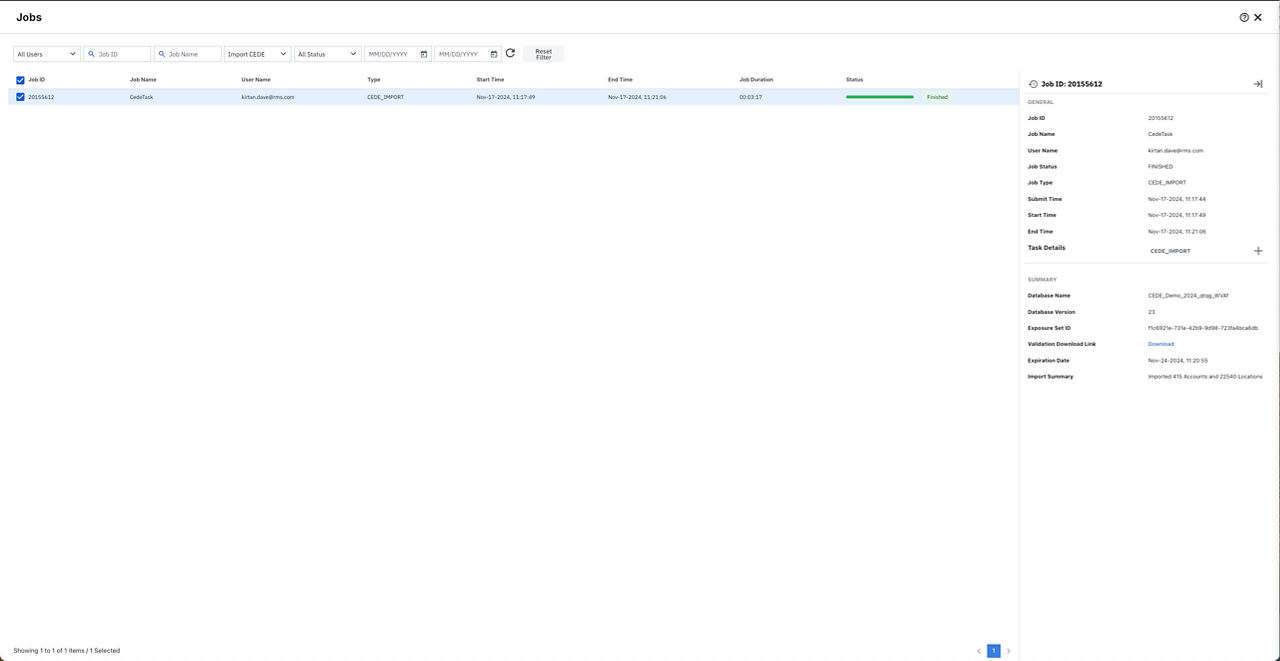The width and height of the screenshot is (1280, 661).
Task: Open the start date calendar picker
Action: pos(424,53)
